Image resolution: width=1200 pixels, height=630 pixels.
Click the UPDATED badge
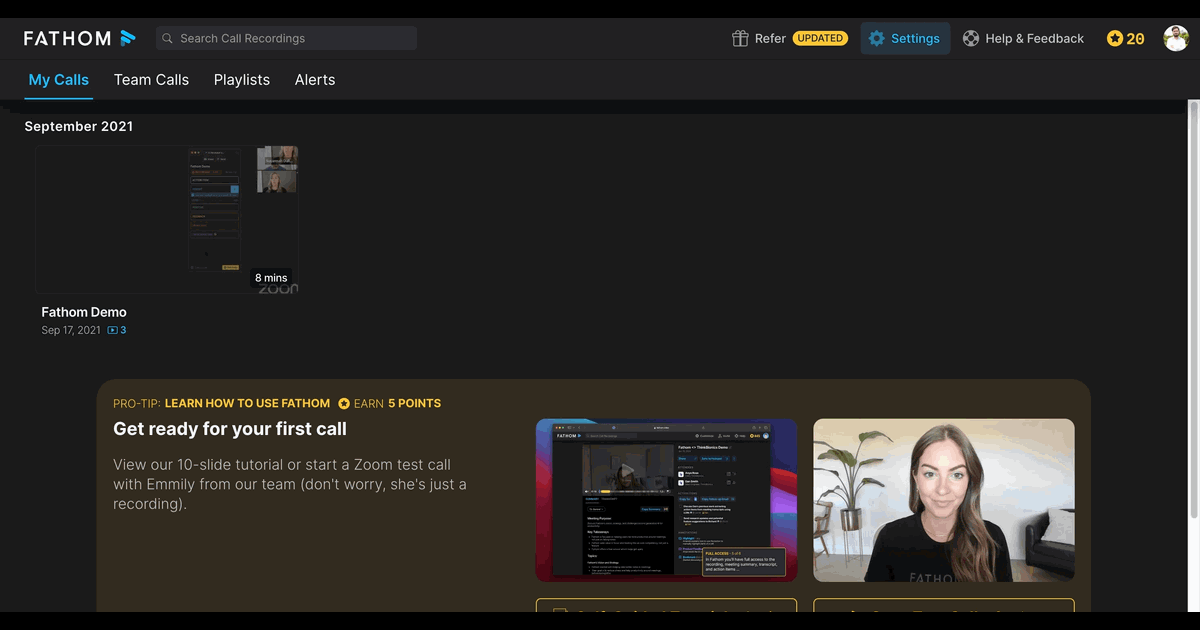click(820, 38)
